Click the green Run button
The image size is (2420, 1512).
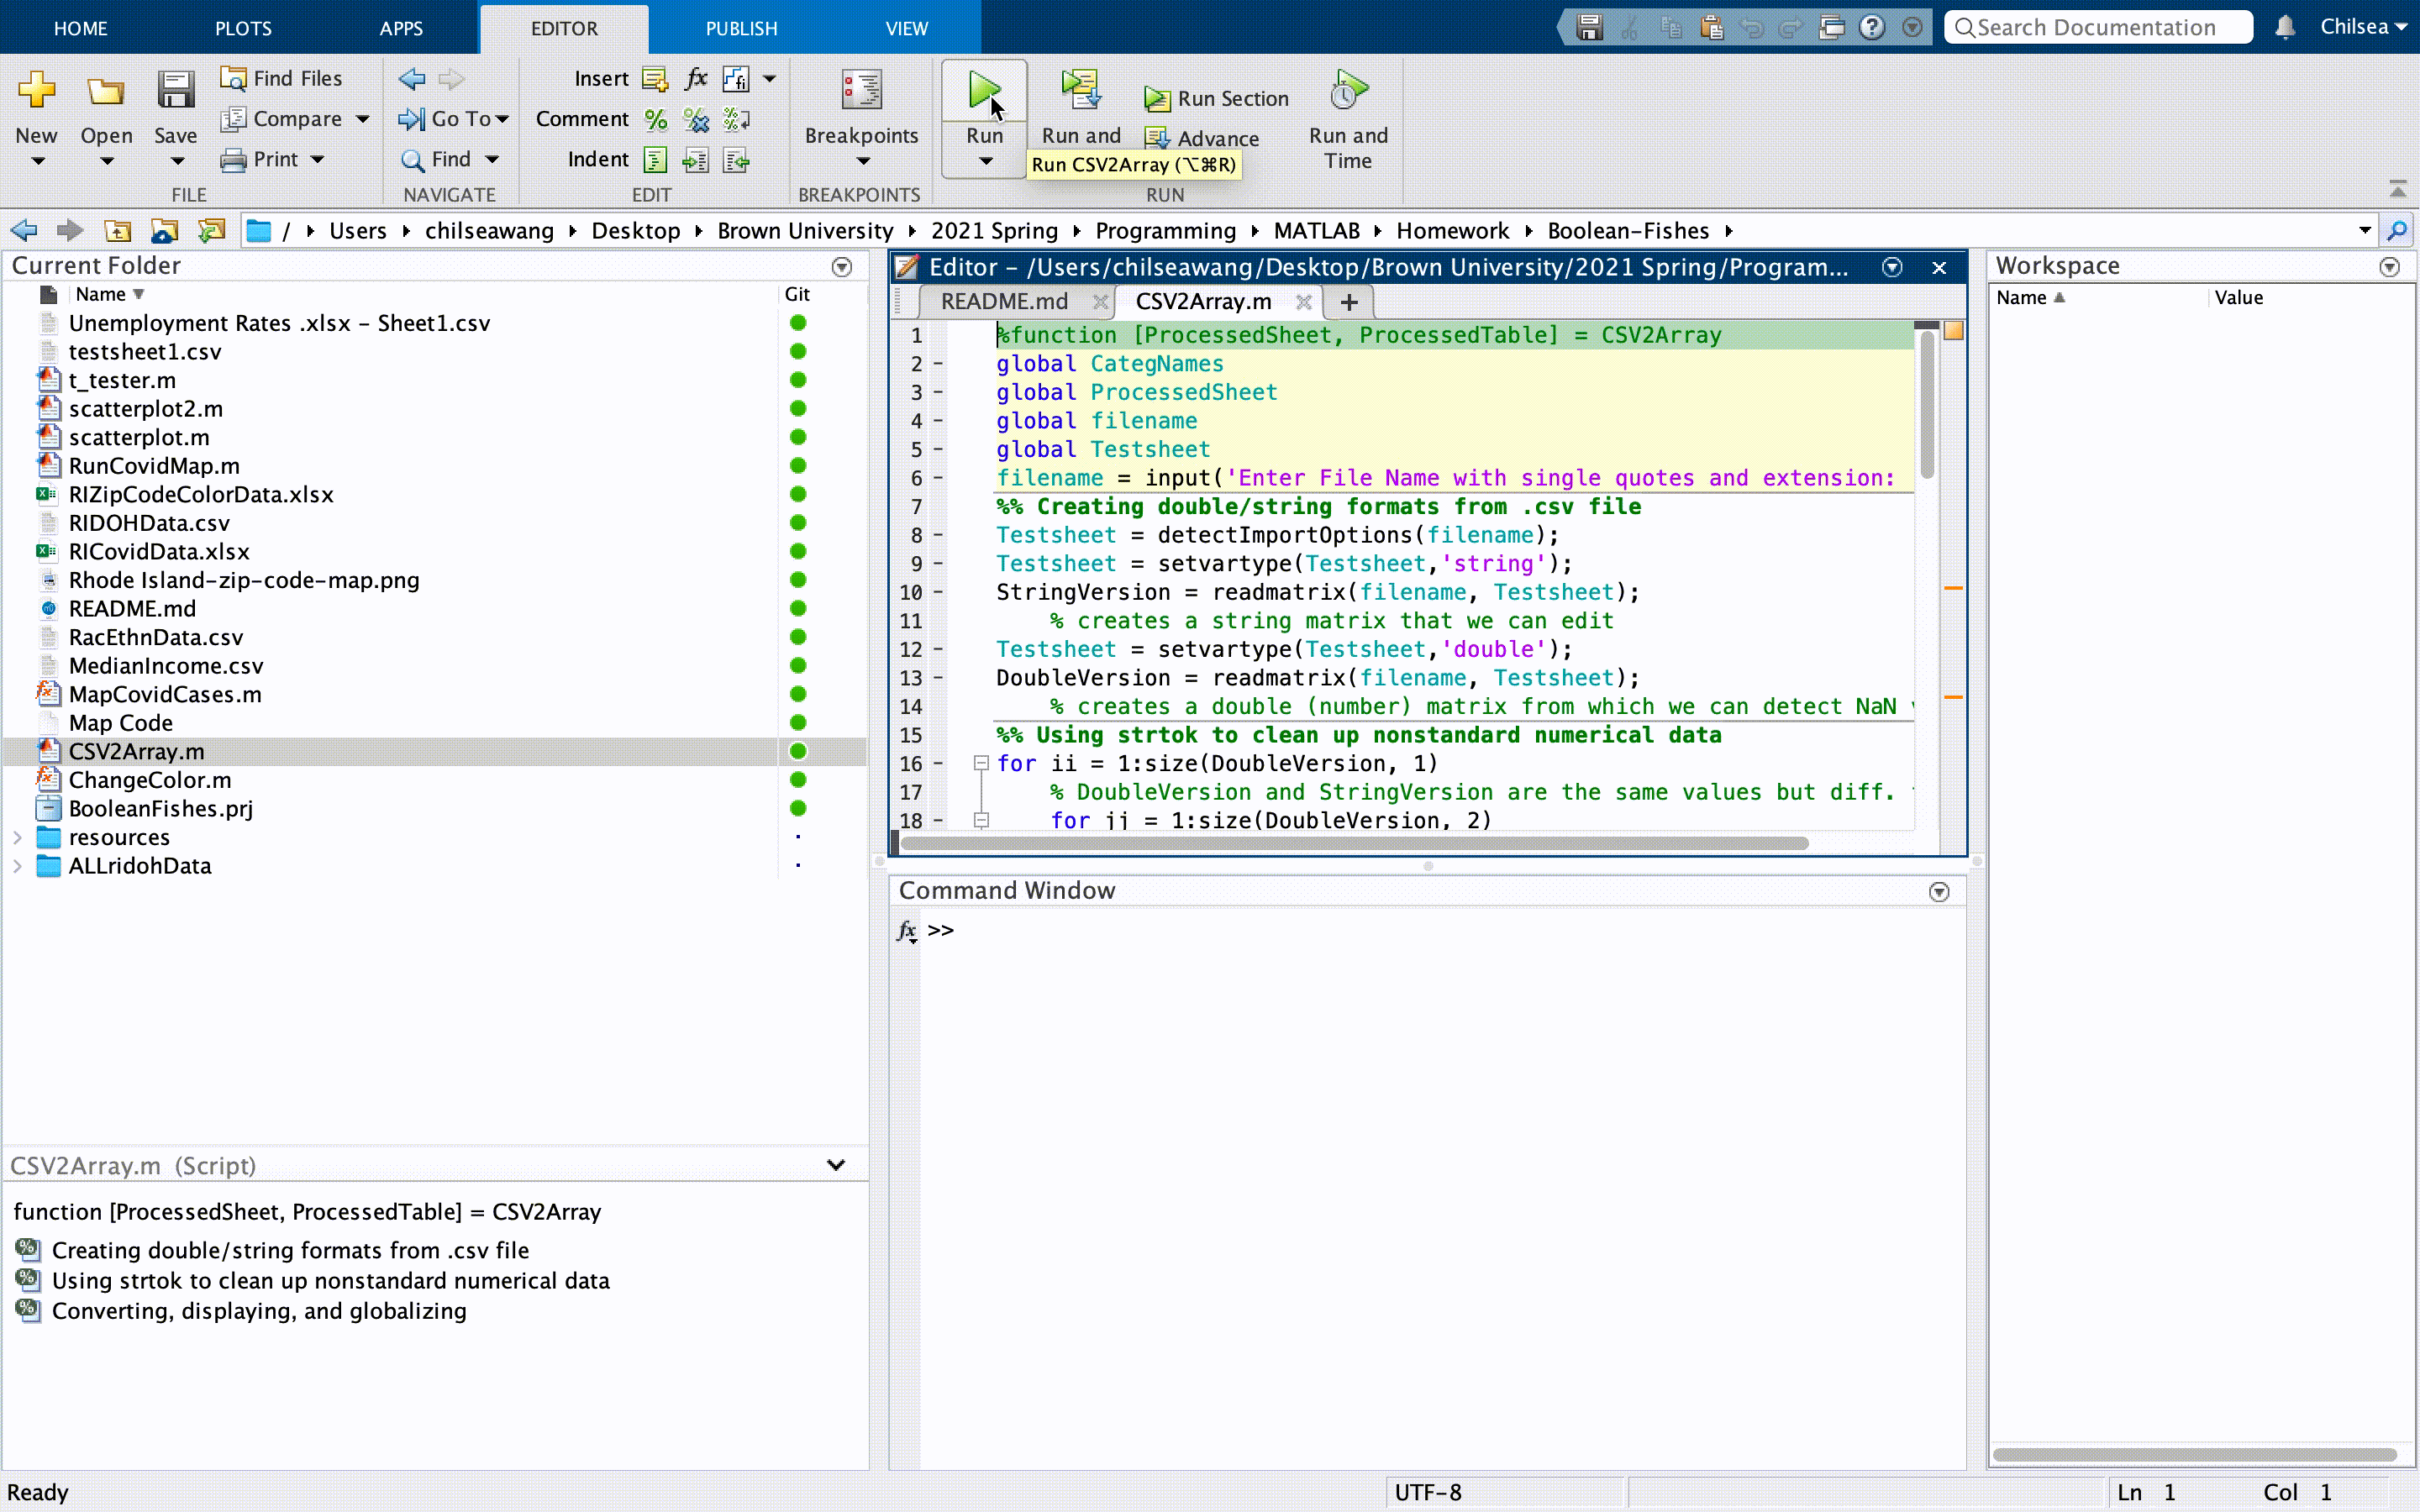coord(984,92)
